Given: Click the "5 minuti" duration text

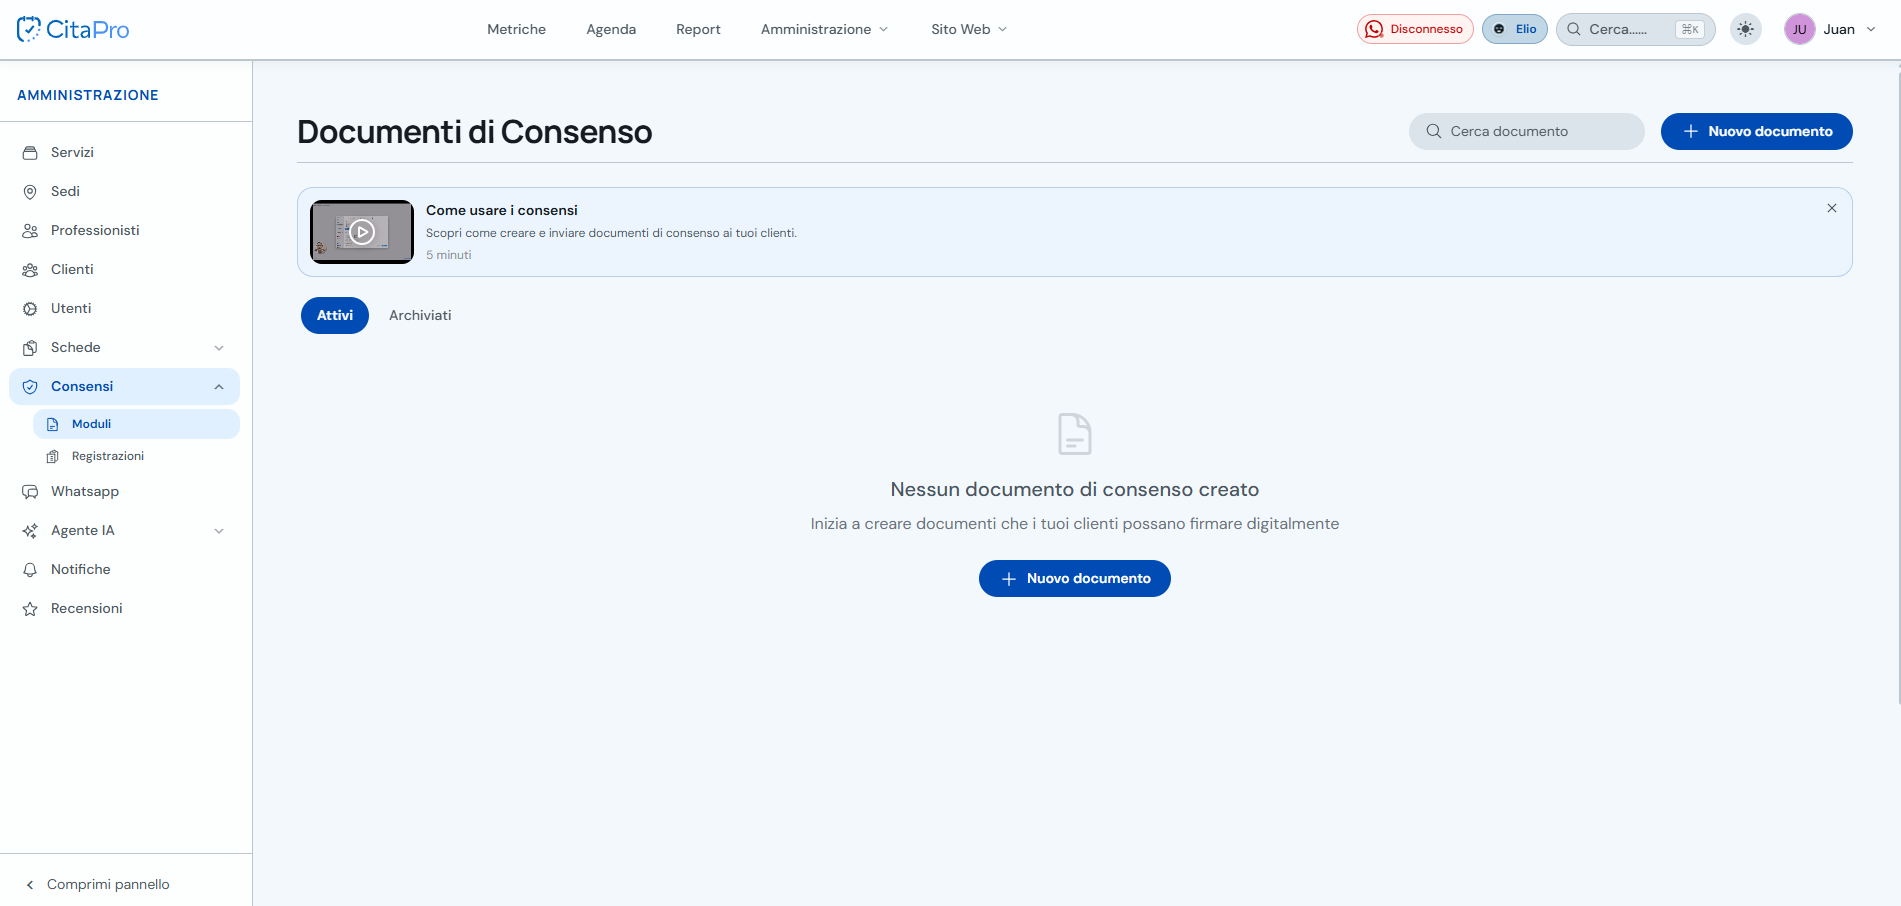Looking at the screenshot, I should (x=448, y=255).
